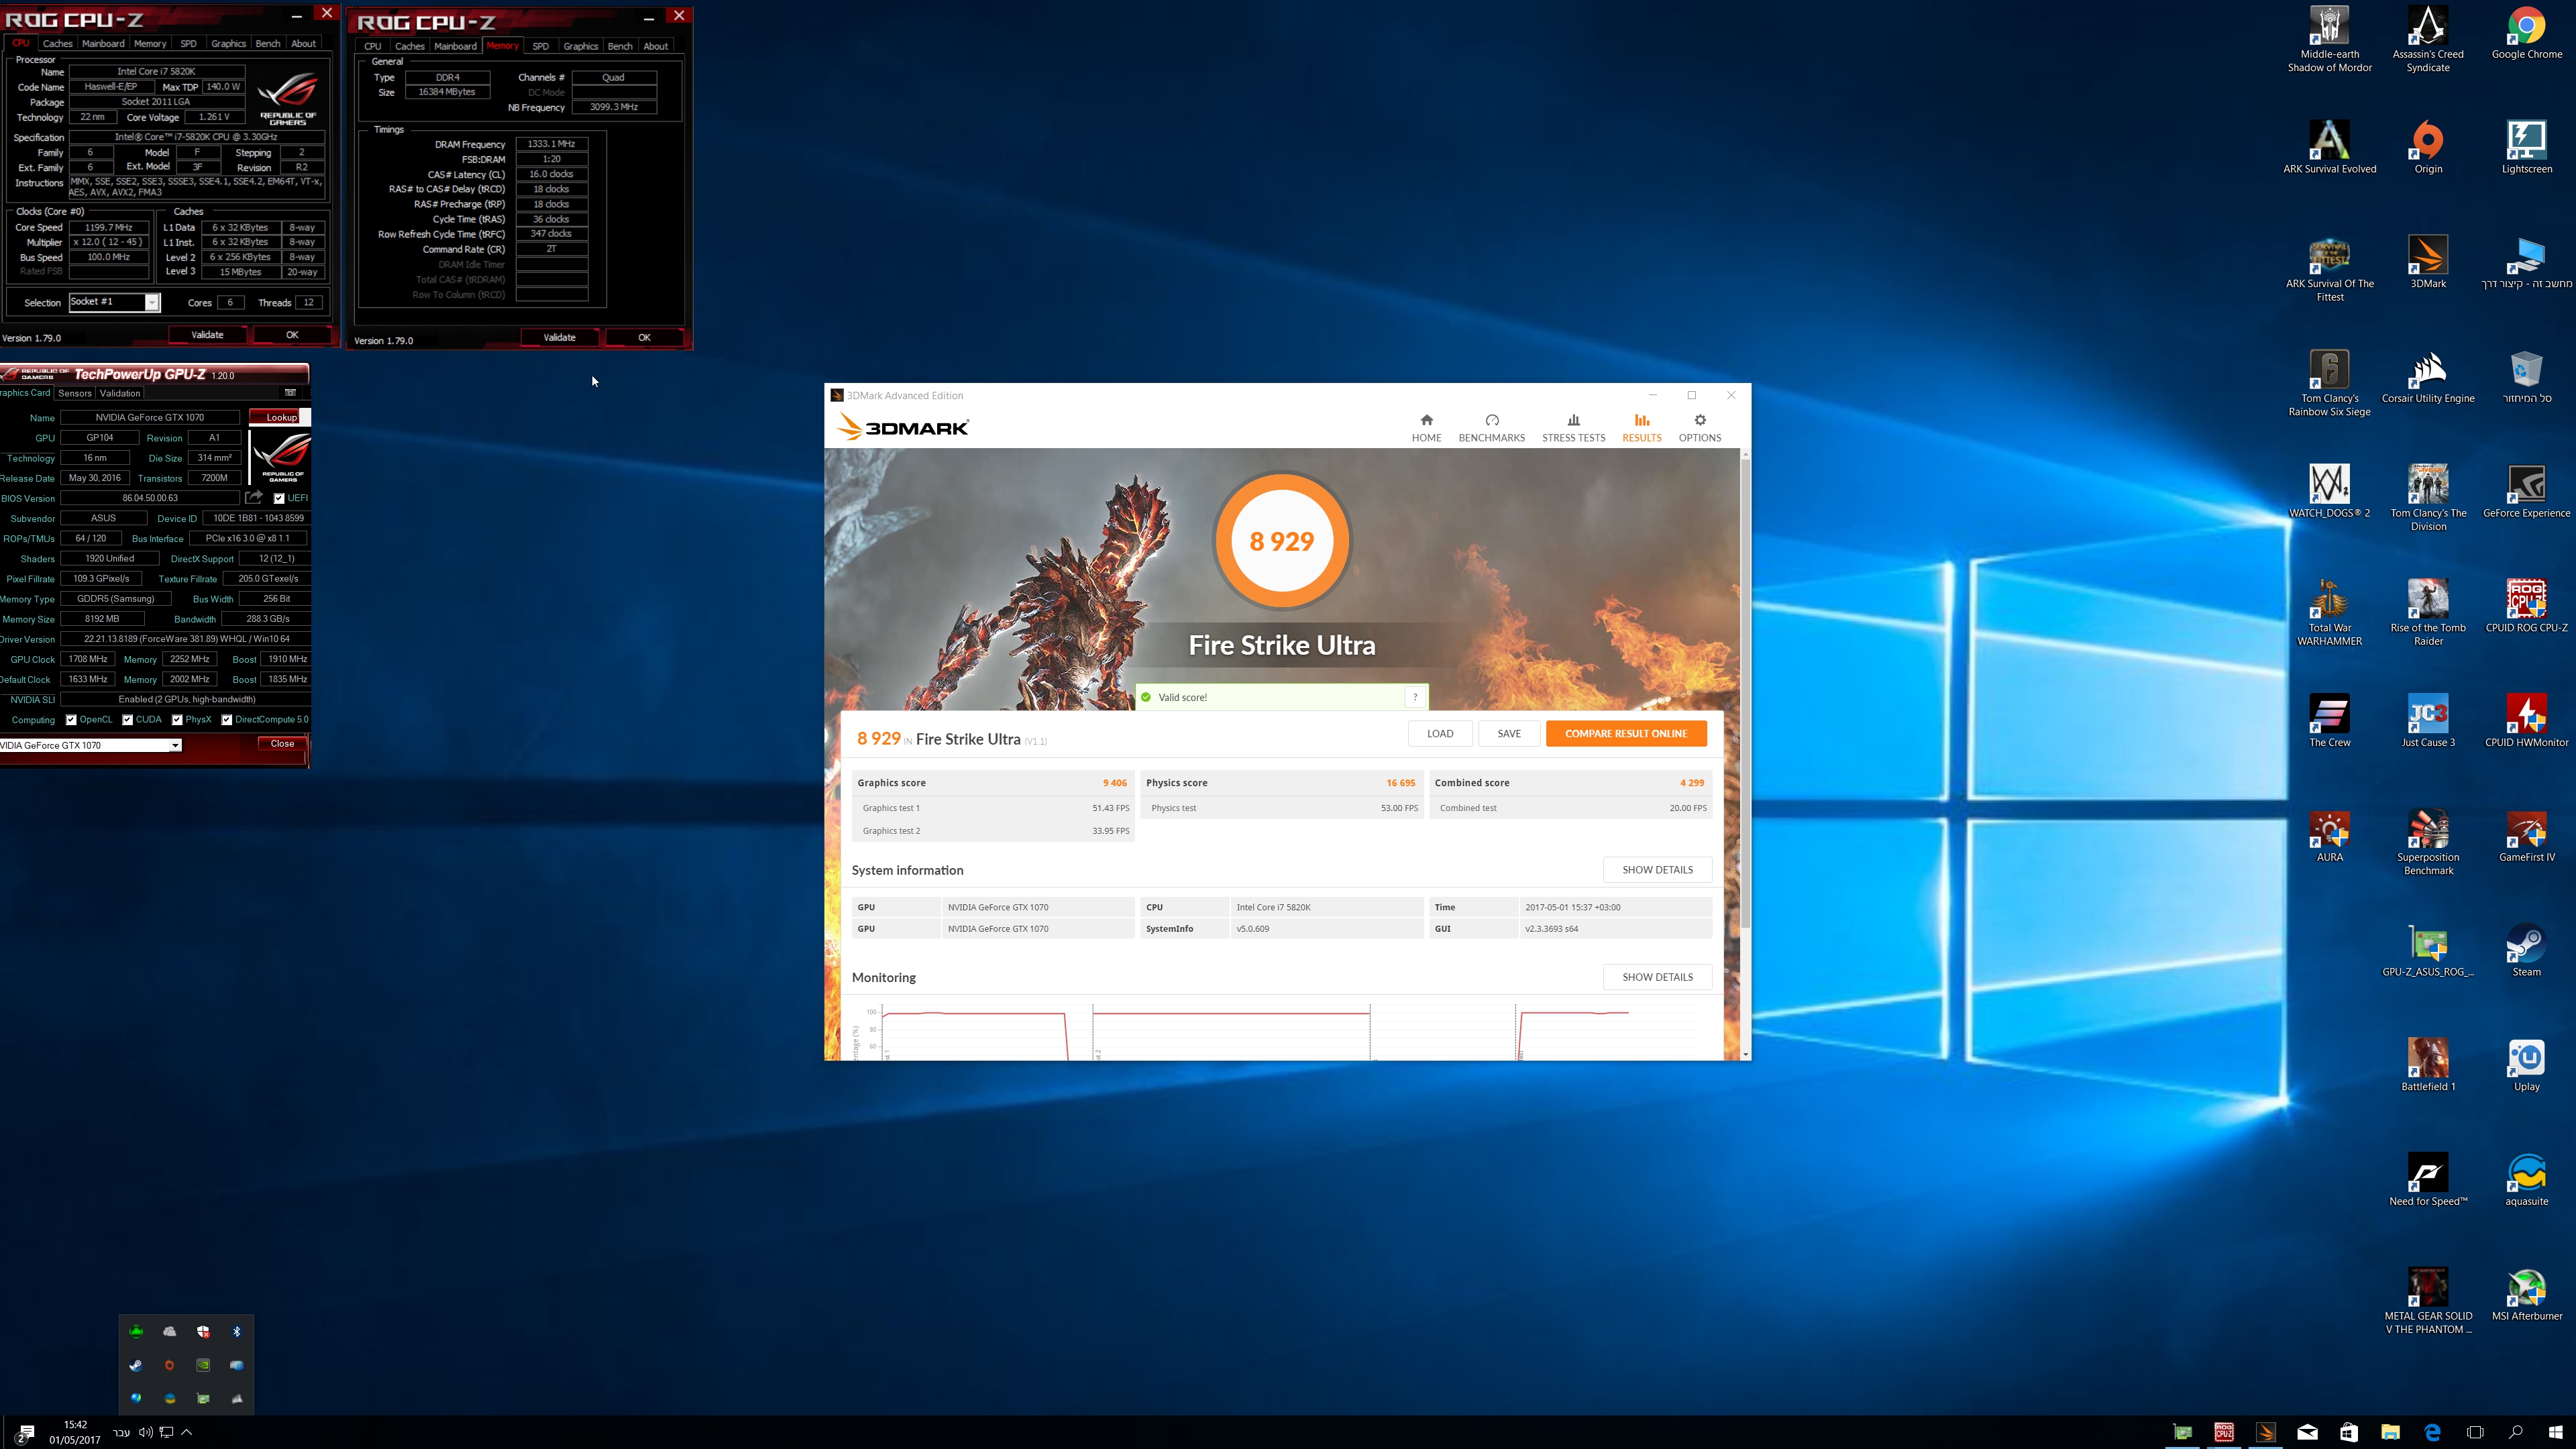
Task: Click the Valid score question mark button
Action: pyautogui.click(x=1415, y=697)
